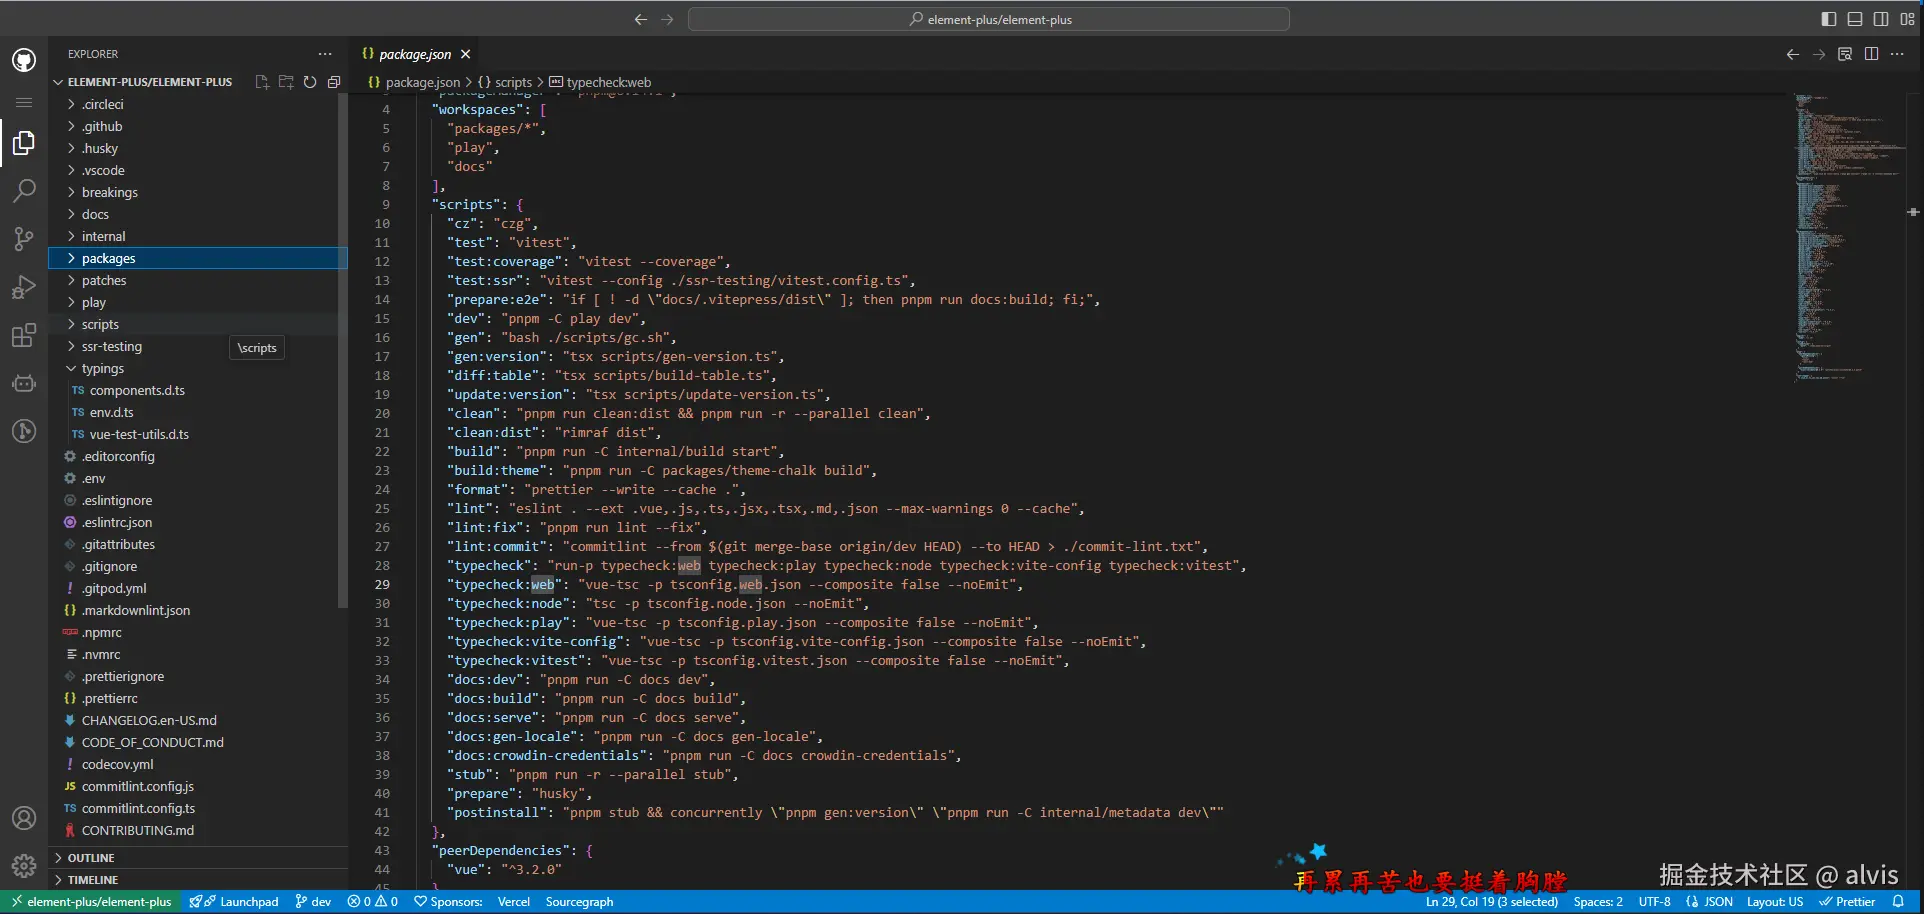Open the Manage gear settings icon
Image resolution: width=1924 pixels, height=914 pixels.
click(24, 865)
